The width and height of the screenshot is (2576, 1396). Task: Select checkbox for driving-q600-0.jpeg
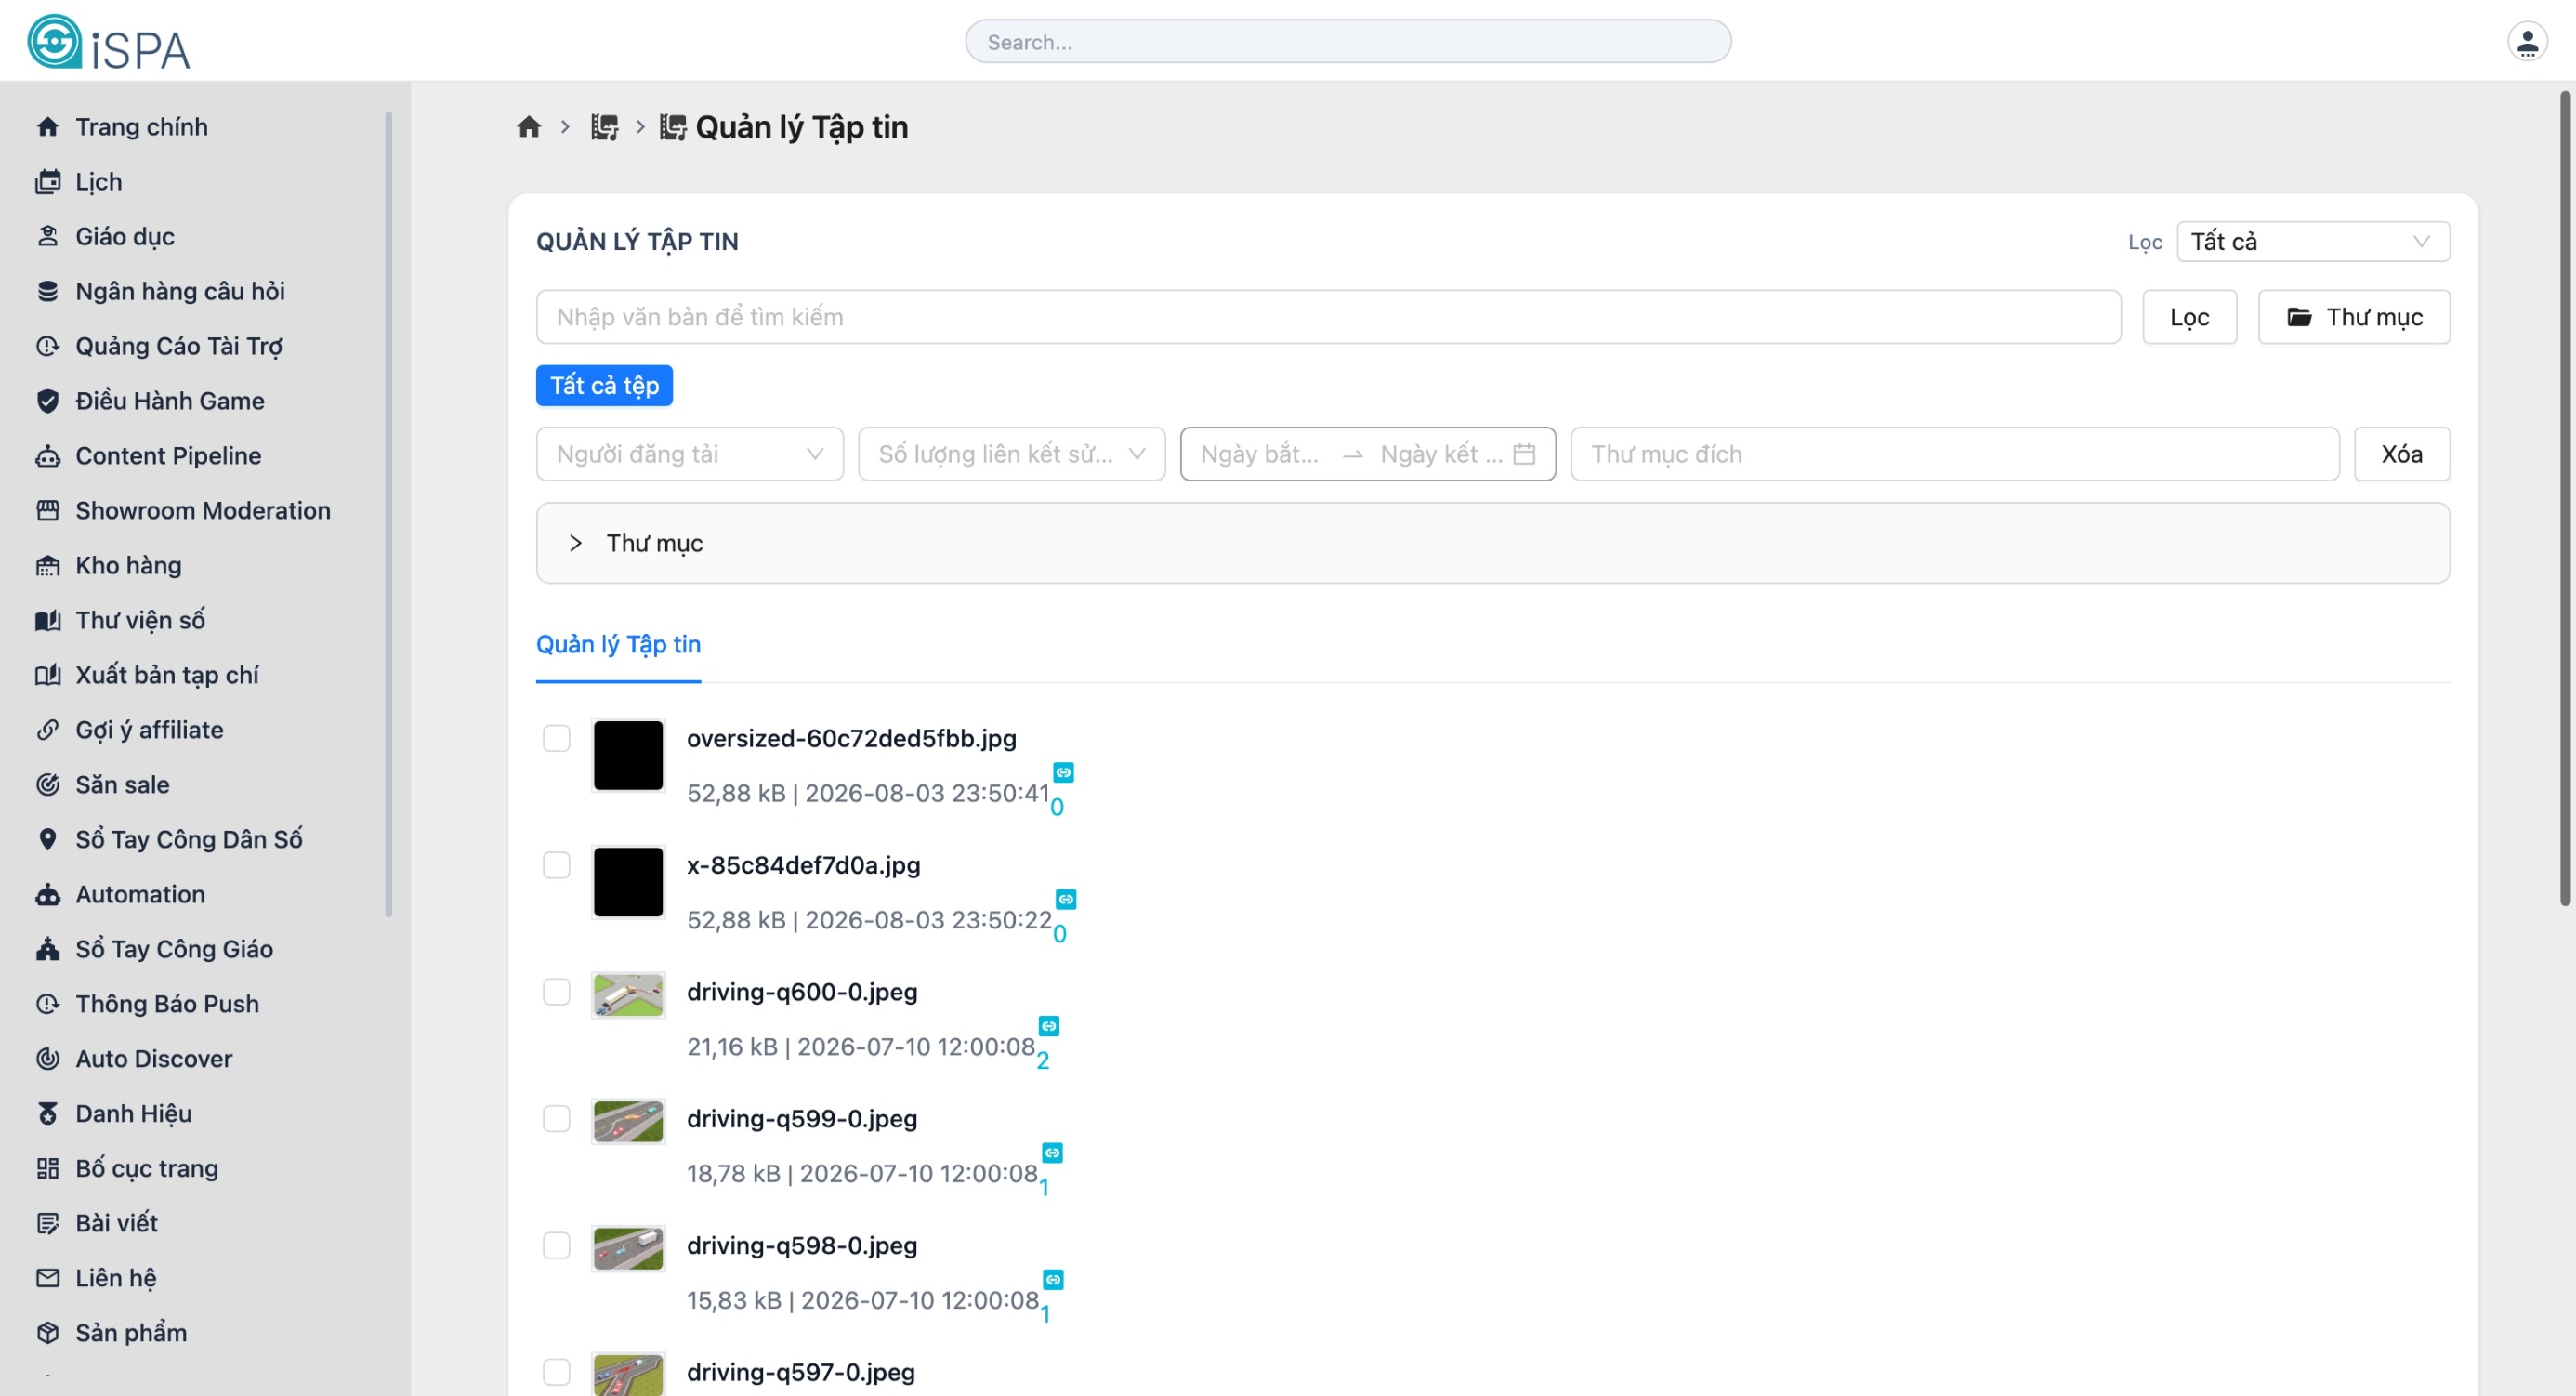(x=556, y=992)
